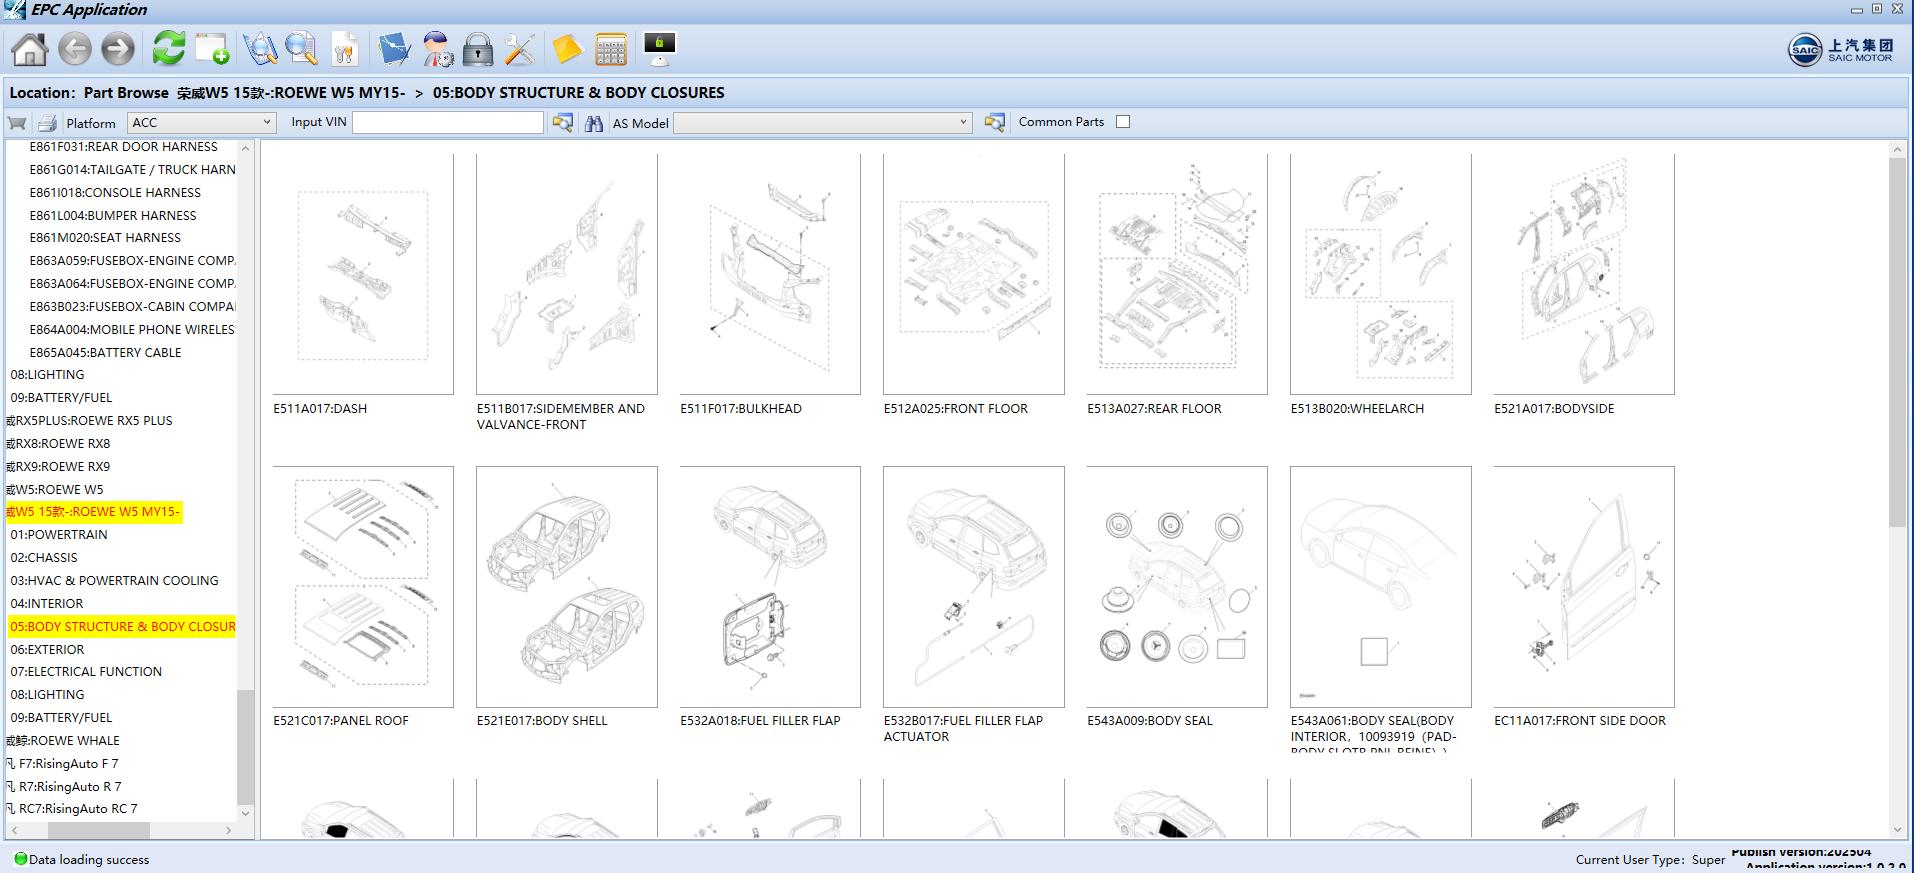Open E511F017:BULKHEAD diagram thumbnail
Viewport: 1914px width, 873px height.
770,274
